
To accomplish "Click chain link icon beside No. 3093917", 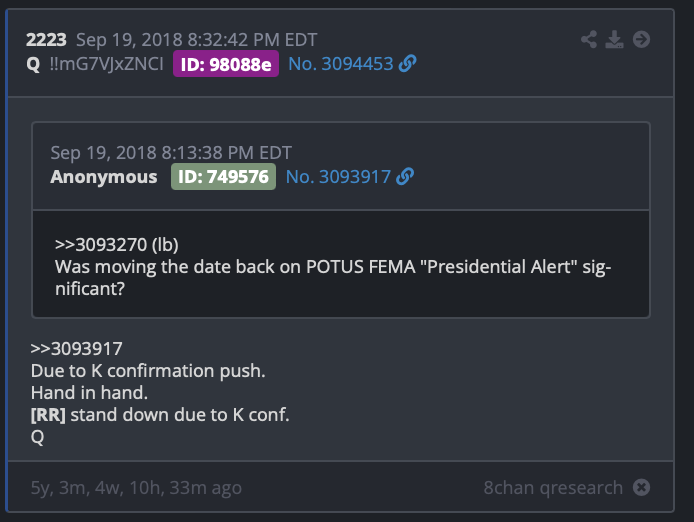I will point(404,177).
